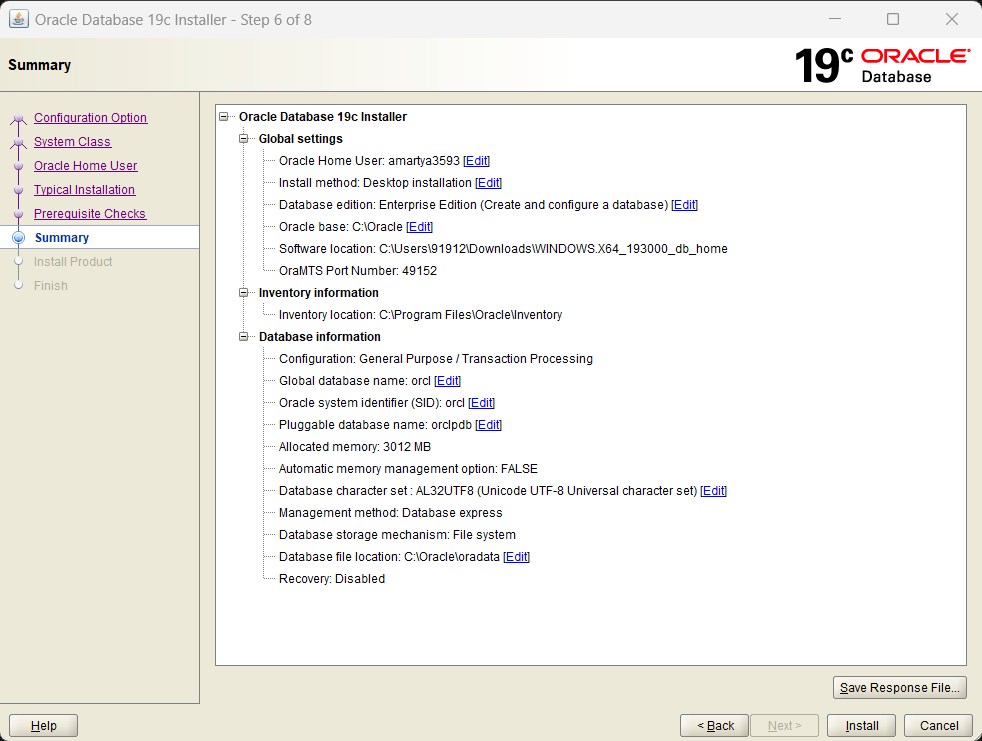Click the Help button
982x741 pixels.
[x=43, y=725]
